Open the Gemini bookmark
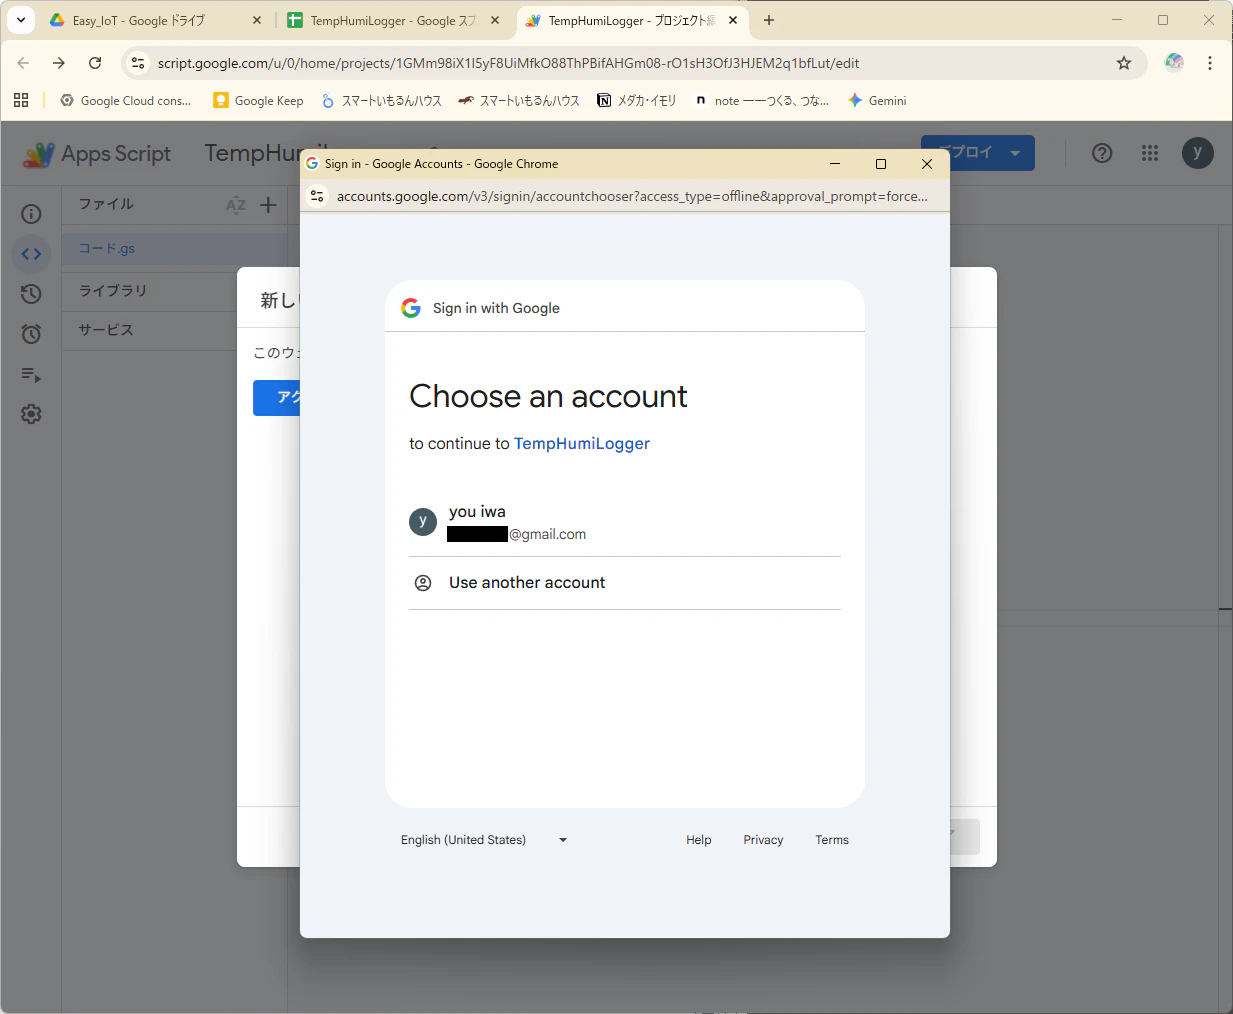The image size is (1233, 1014). click(877, 100)
